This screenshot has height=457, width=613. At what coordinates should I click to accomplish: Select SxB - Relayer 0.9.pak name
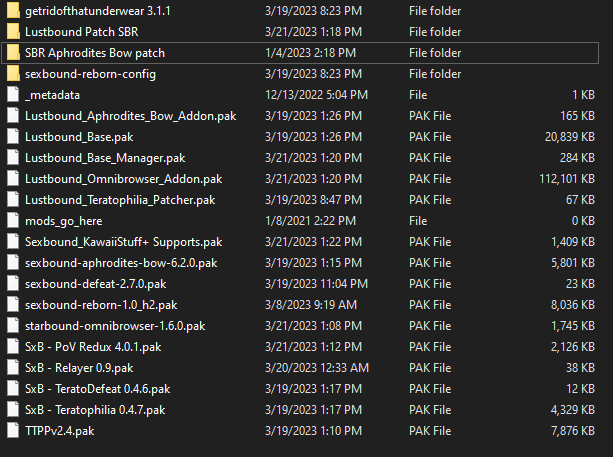(x=79, y=368)
